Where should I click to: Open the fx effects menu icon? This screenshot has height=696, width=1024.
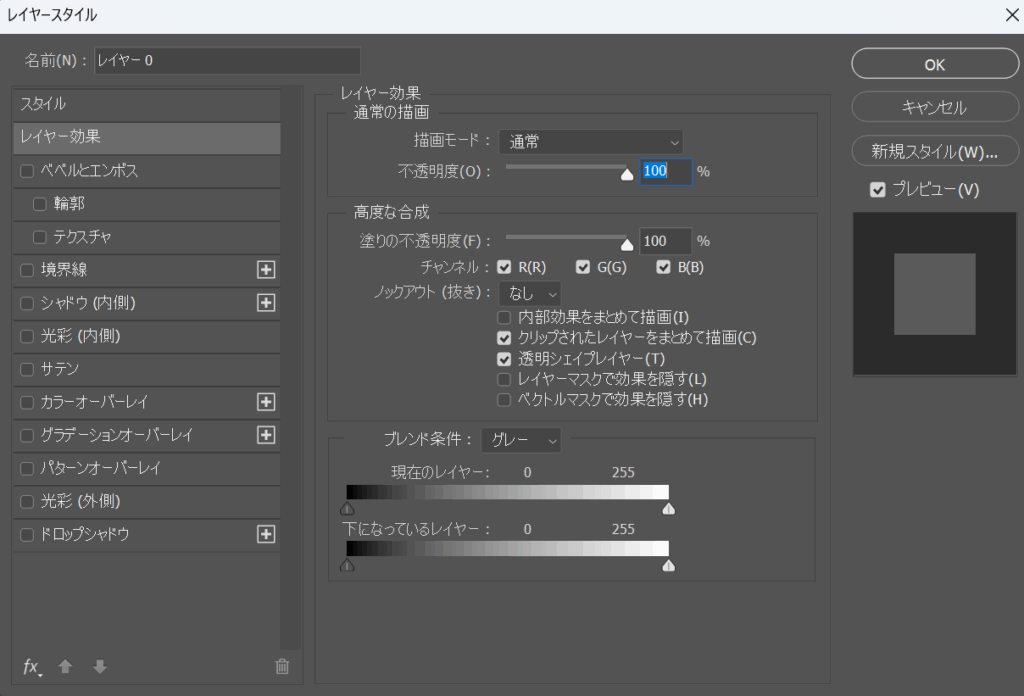click(x=32, y=667)
